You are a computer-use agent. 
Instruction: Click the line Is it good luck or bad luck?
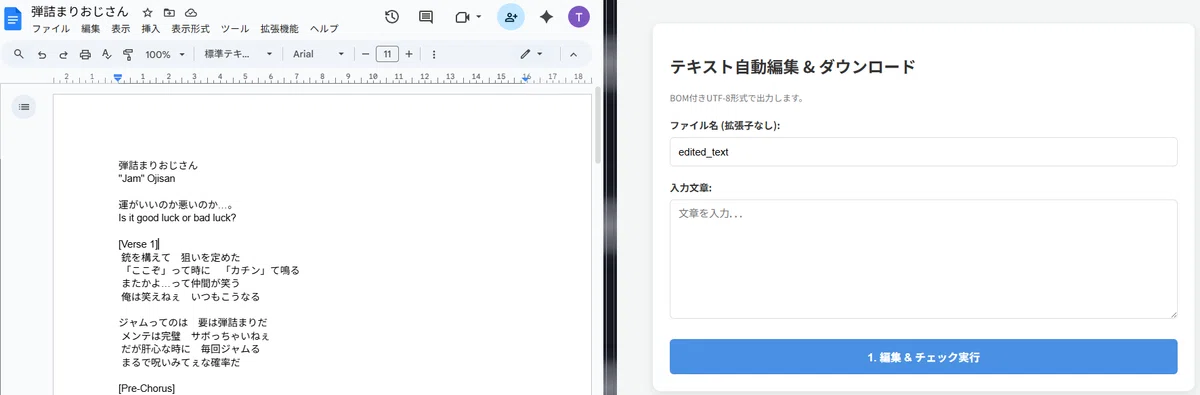point(177,217)
